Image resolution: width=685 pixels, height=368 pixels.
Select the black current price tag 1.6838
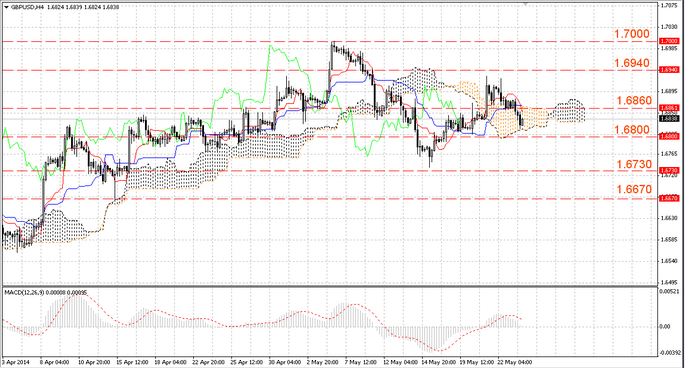pyautogui.click(x=669, y=118)
